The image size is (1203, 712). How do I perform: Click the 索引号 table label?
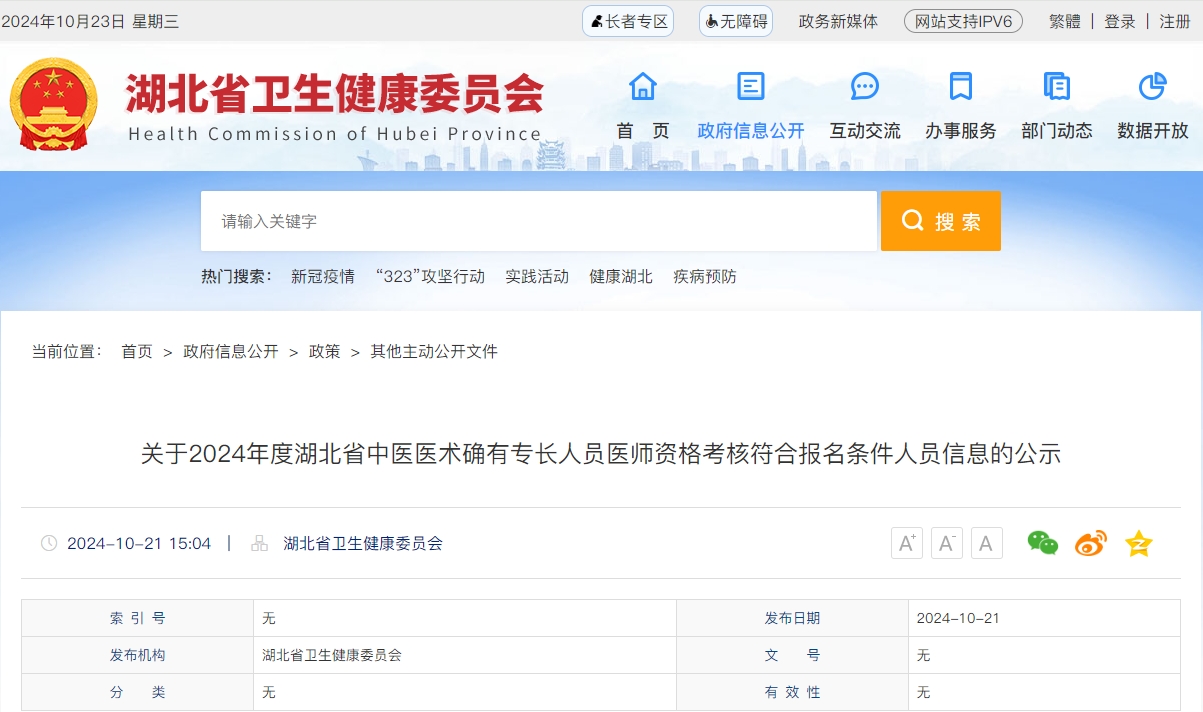138,619
